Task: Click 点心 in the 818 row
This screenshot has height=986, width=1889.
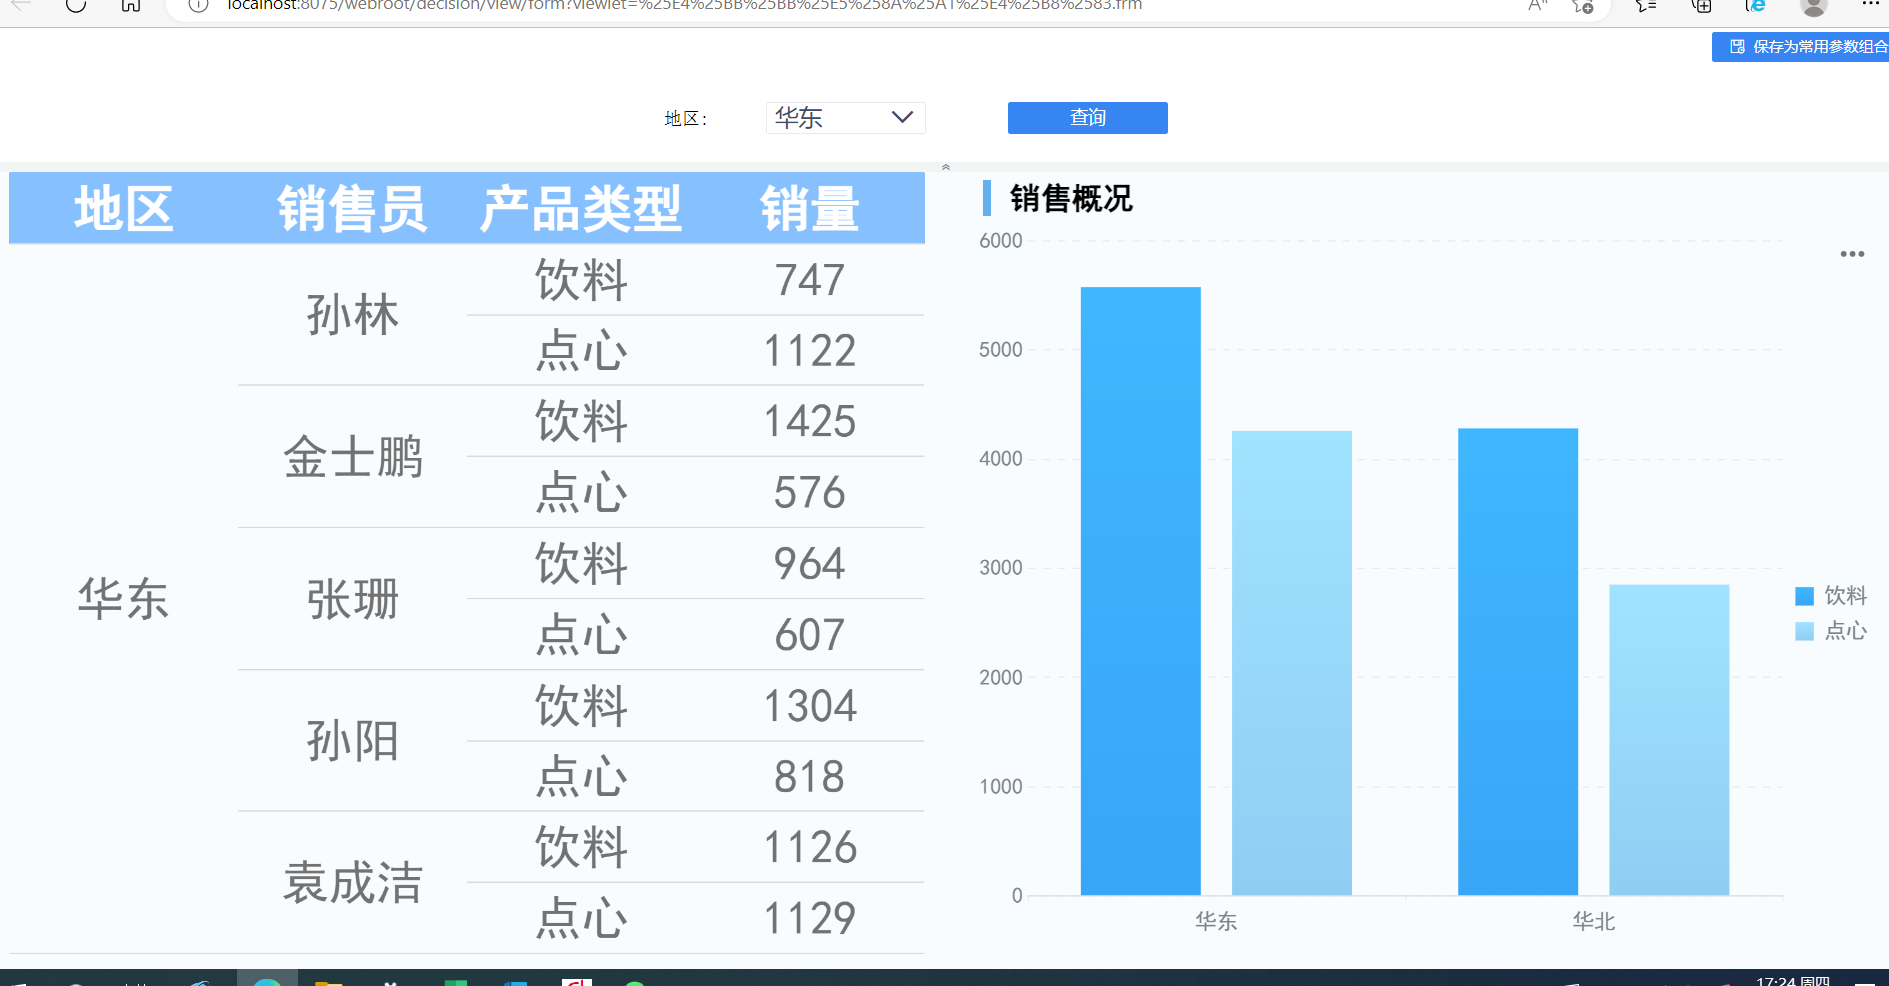Action: click(581, 777)
